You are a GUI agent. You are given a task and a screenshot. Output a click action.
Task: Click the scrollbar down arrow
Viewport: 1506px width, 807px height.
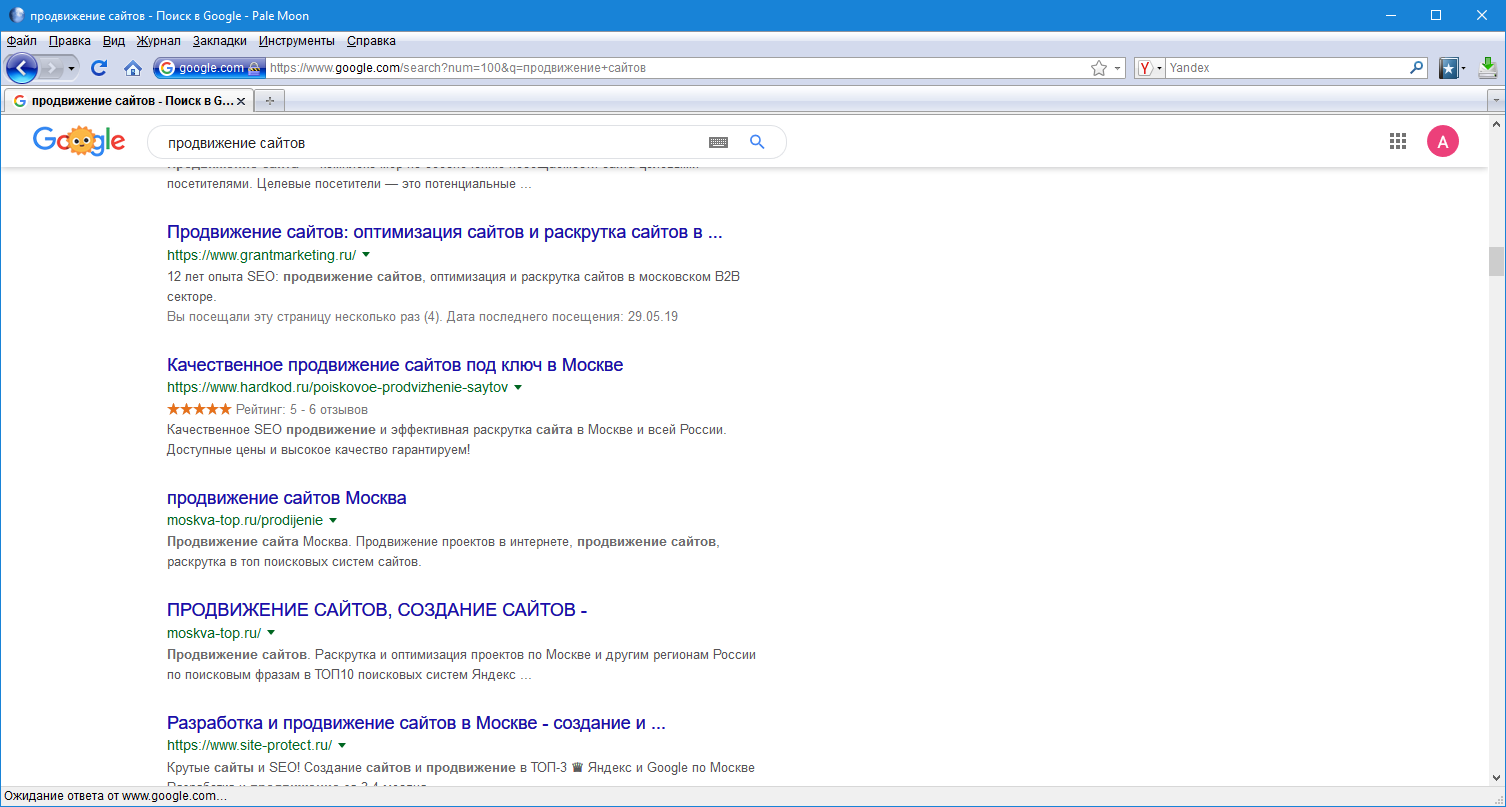point(1496,777)
